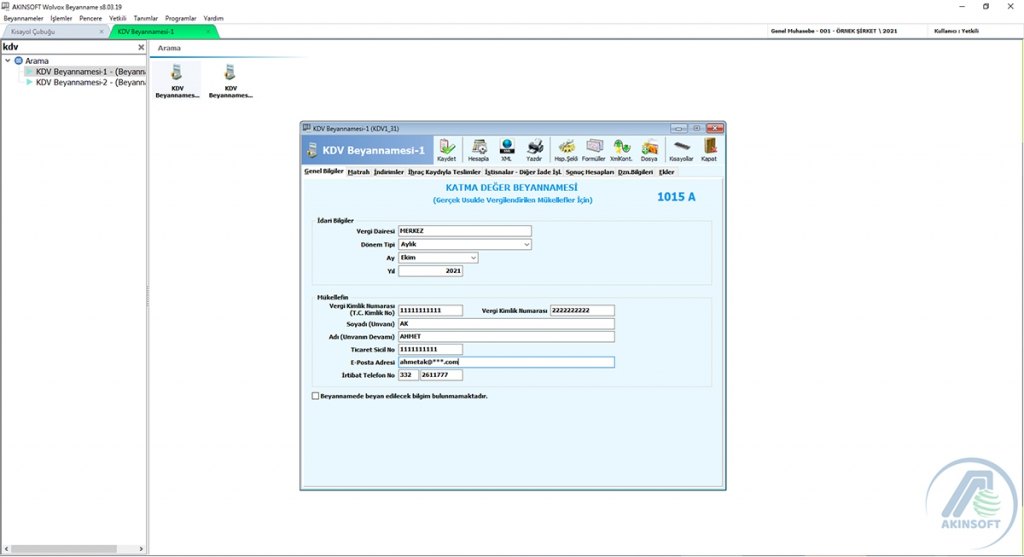Image resolution: width=1024 pixels, height=557 pixels.
Task: Click the left panel horizontal scrollbar
Action: click(x=64, y=549)
